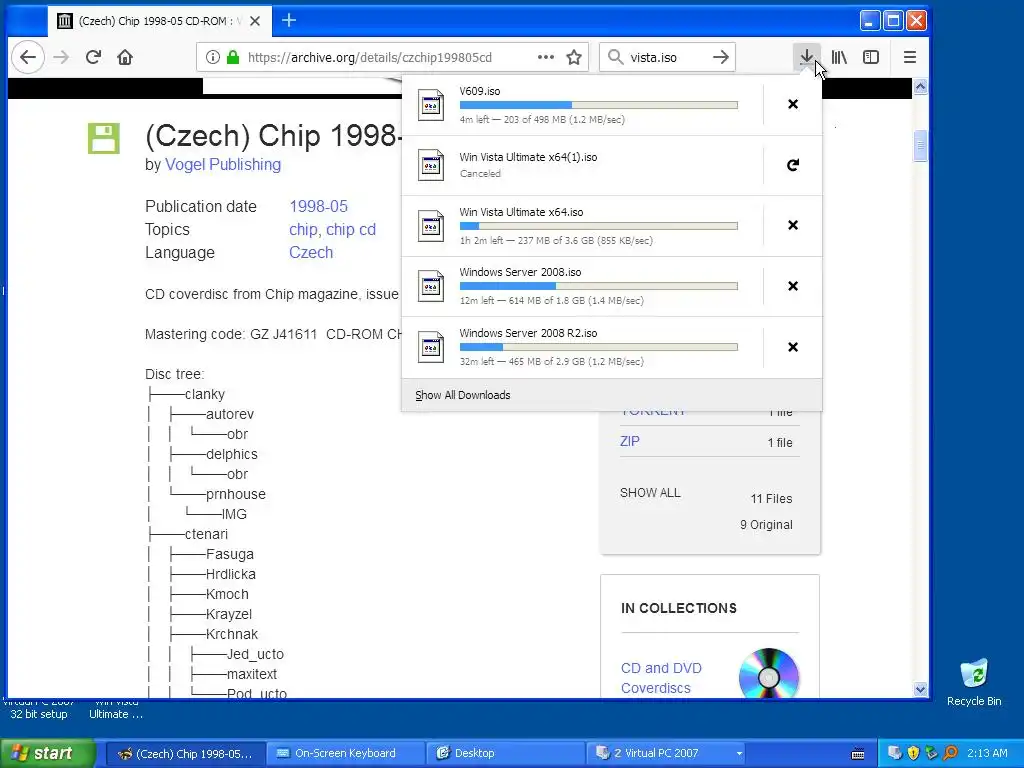1024x768 pixels.
Task: Open page actions three-dots menu
Action: [x=546, y=57]
